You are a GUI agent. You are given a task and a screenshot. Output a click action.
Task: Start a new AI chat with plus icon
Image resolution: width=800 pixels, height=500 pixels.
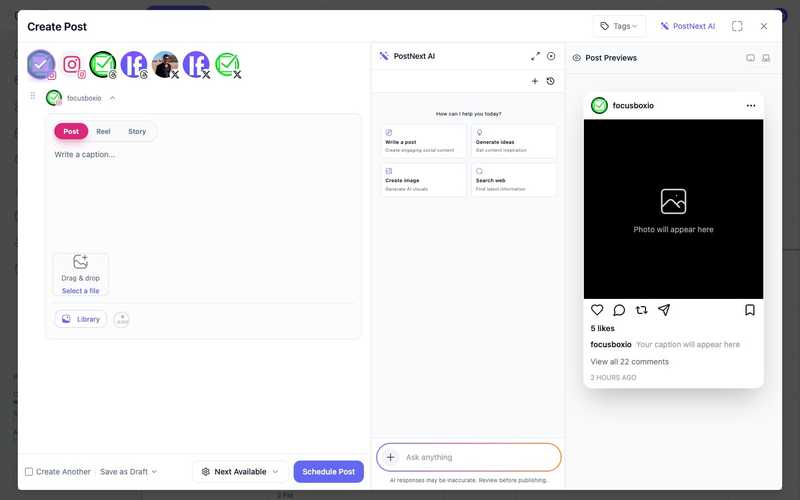click(535, 81)
